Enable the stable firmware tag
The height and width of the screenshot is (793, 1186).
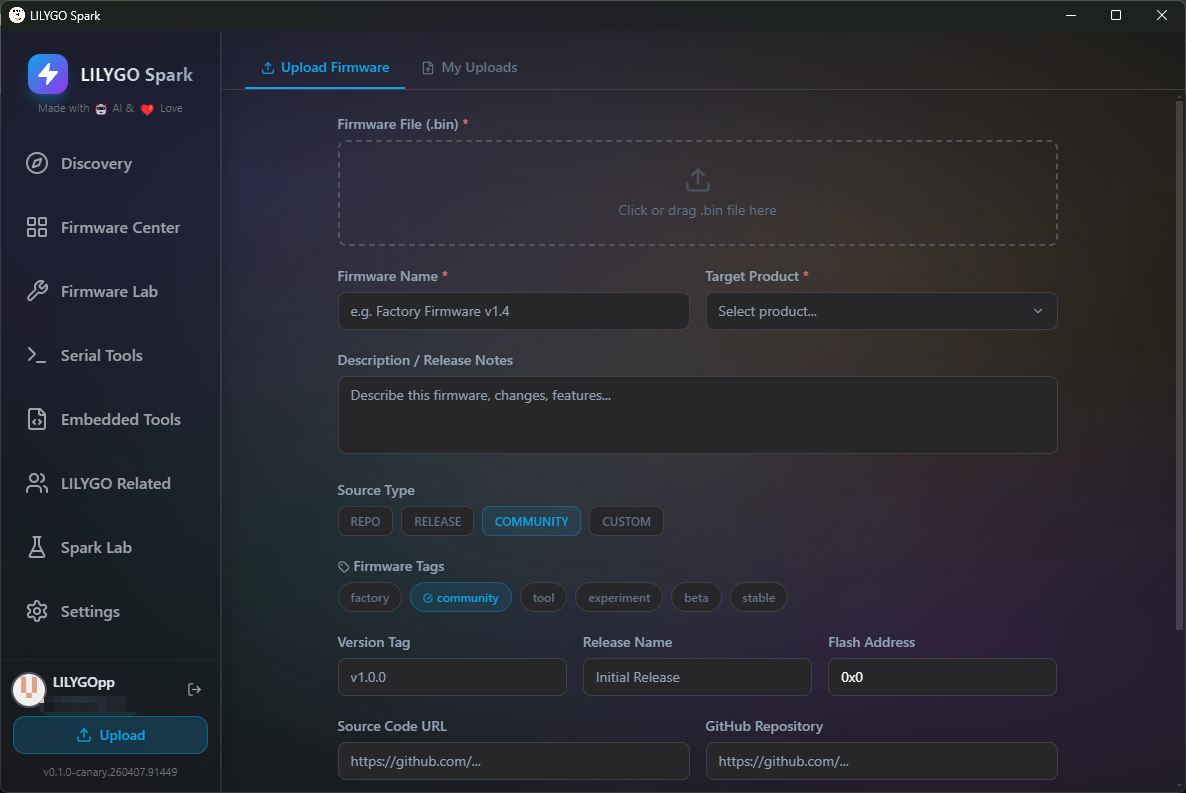pos(758,598)
